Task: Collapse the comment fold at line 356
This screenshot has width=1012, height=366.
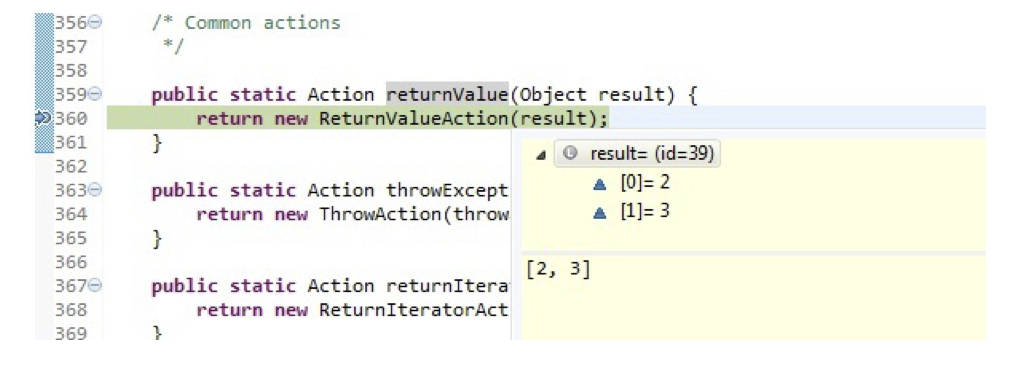Action: pyautogui.click(x=94, y=24)
